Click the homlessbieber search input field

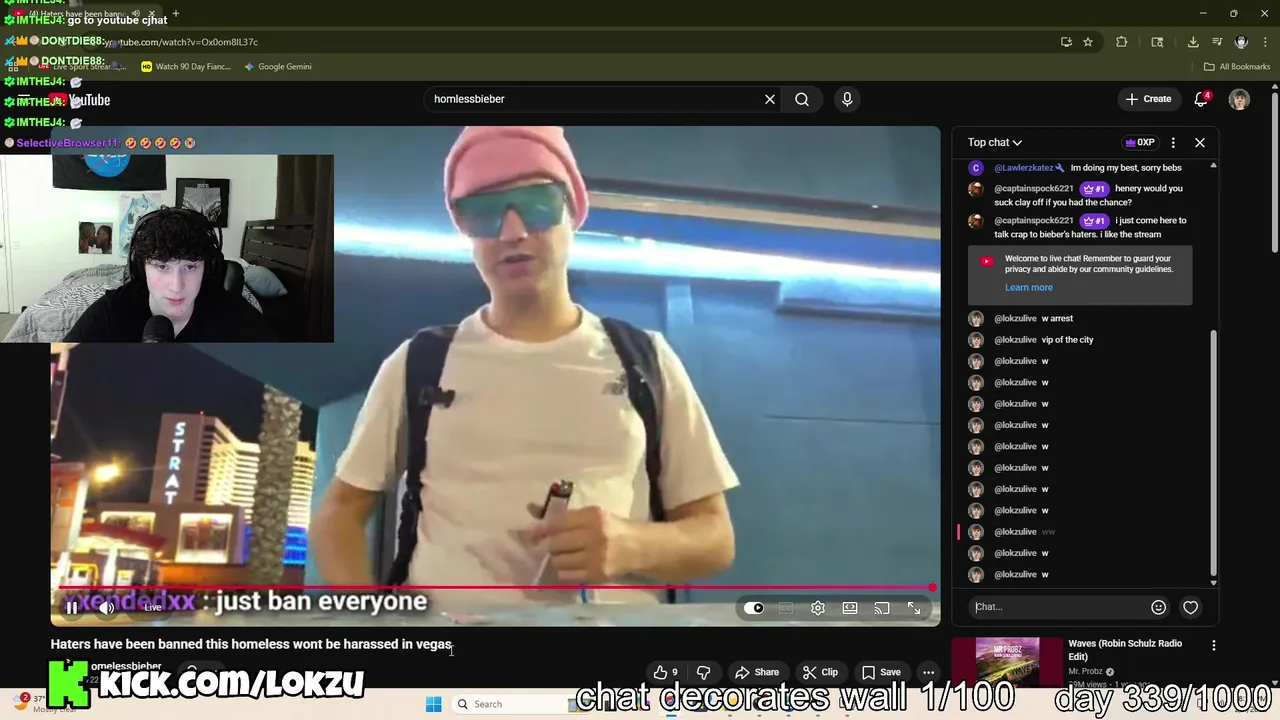click(590, 99)
